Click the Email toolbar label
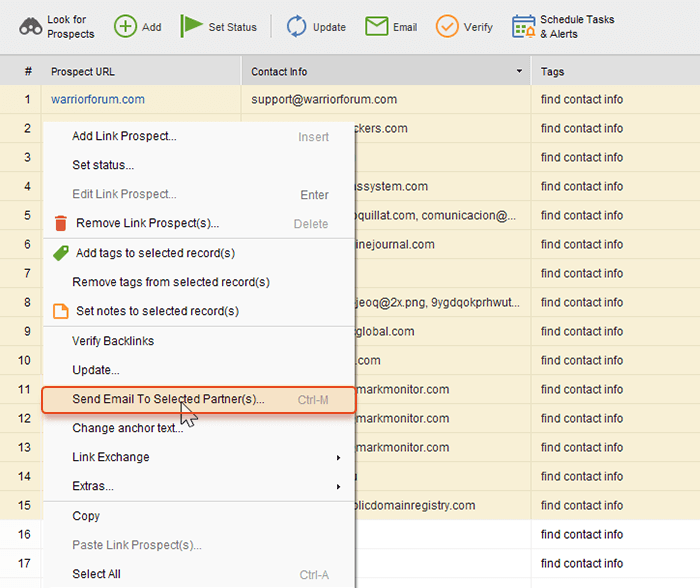Viewport: 700px width, 588px height. click(x=405, y=27)
